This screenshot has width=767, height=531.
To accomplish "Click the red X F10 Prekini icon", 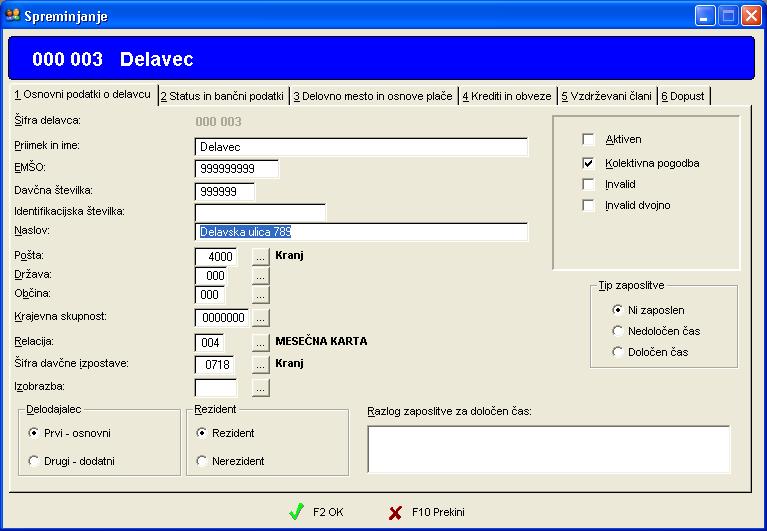I will tap(395, 512).
